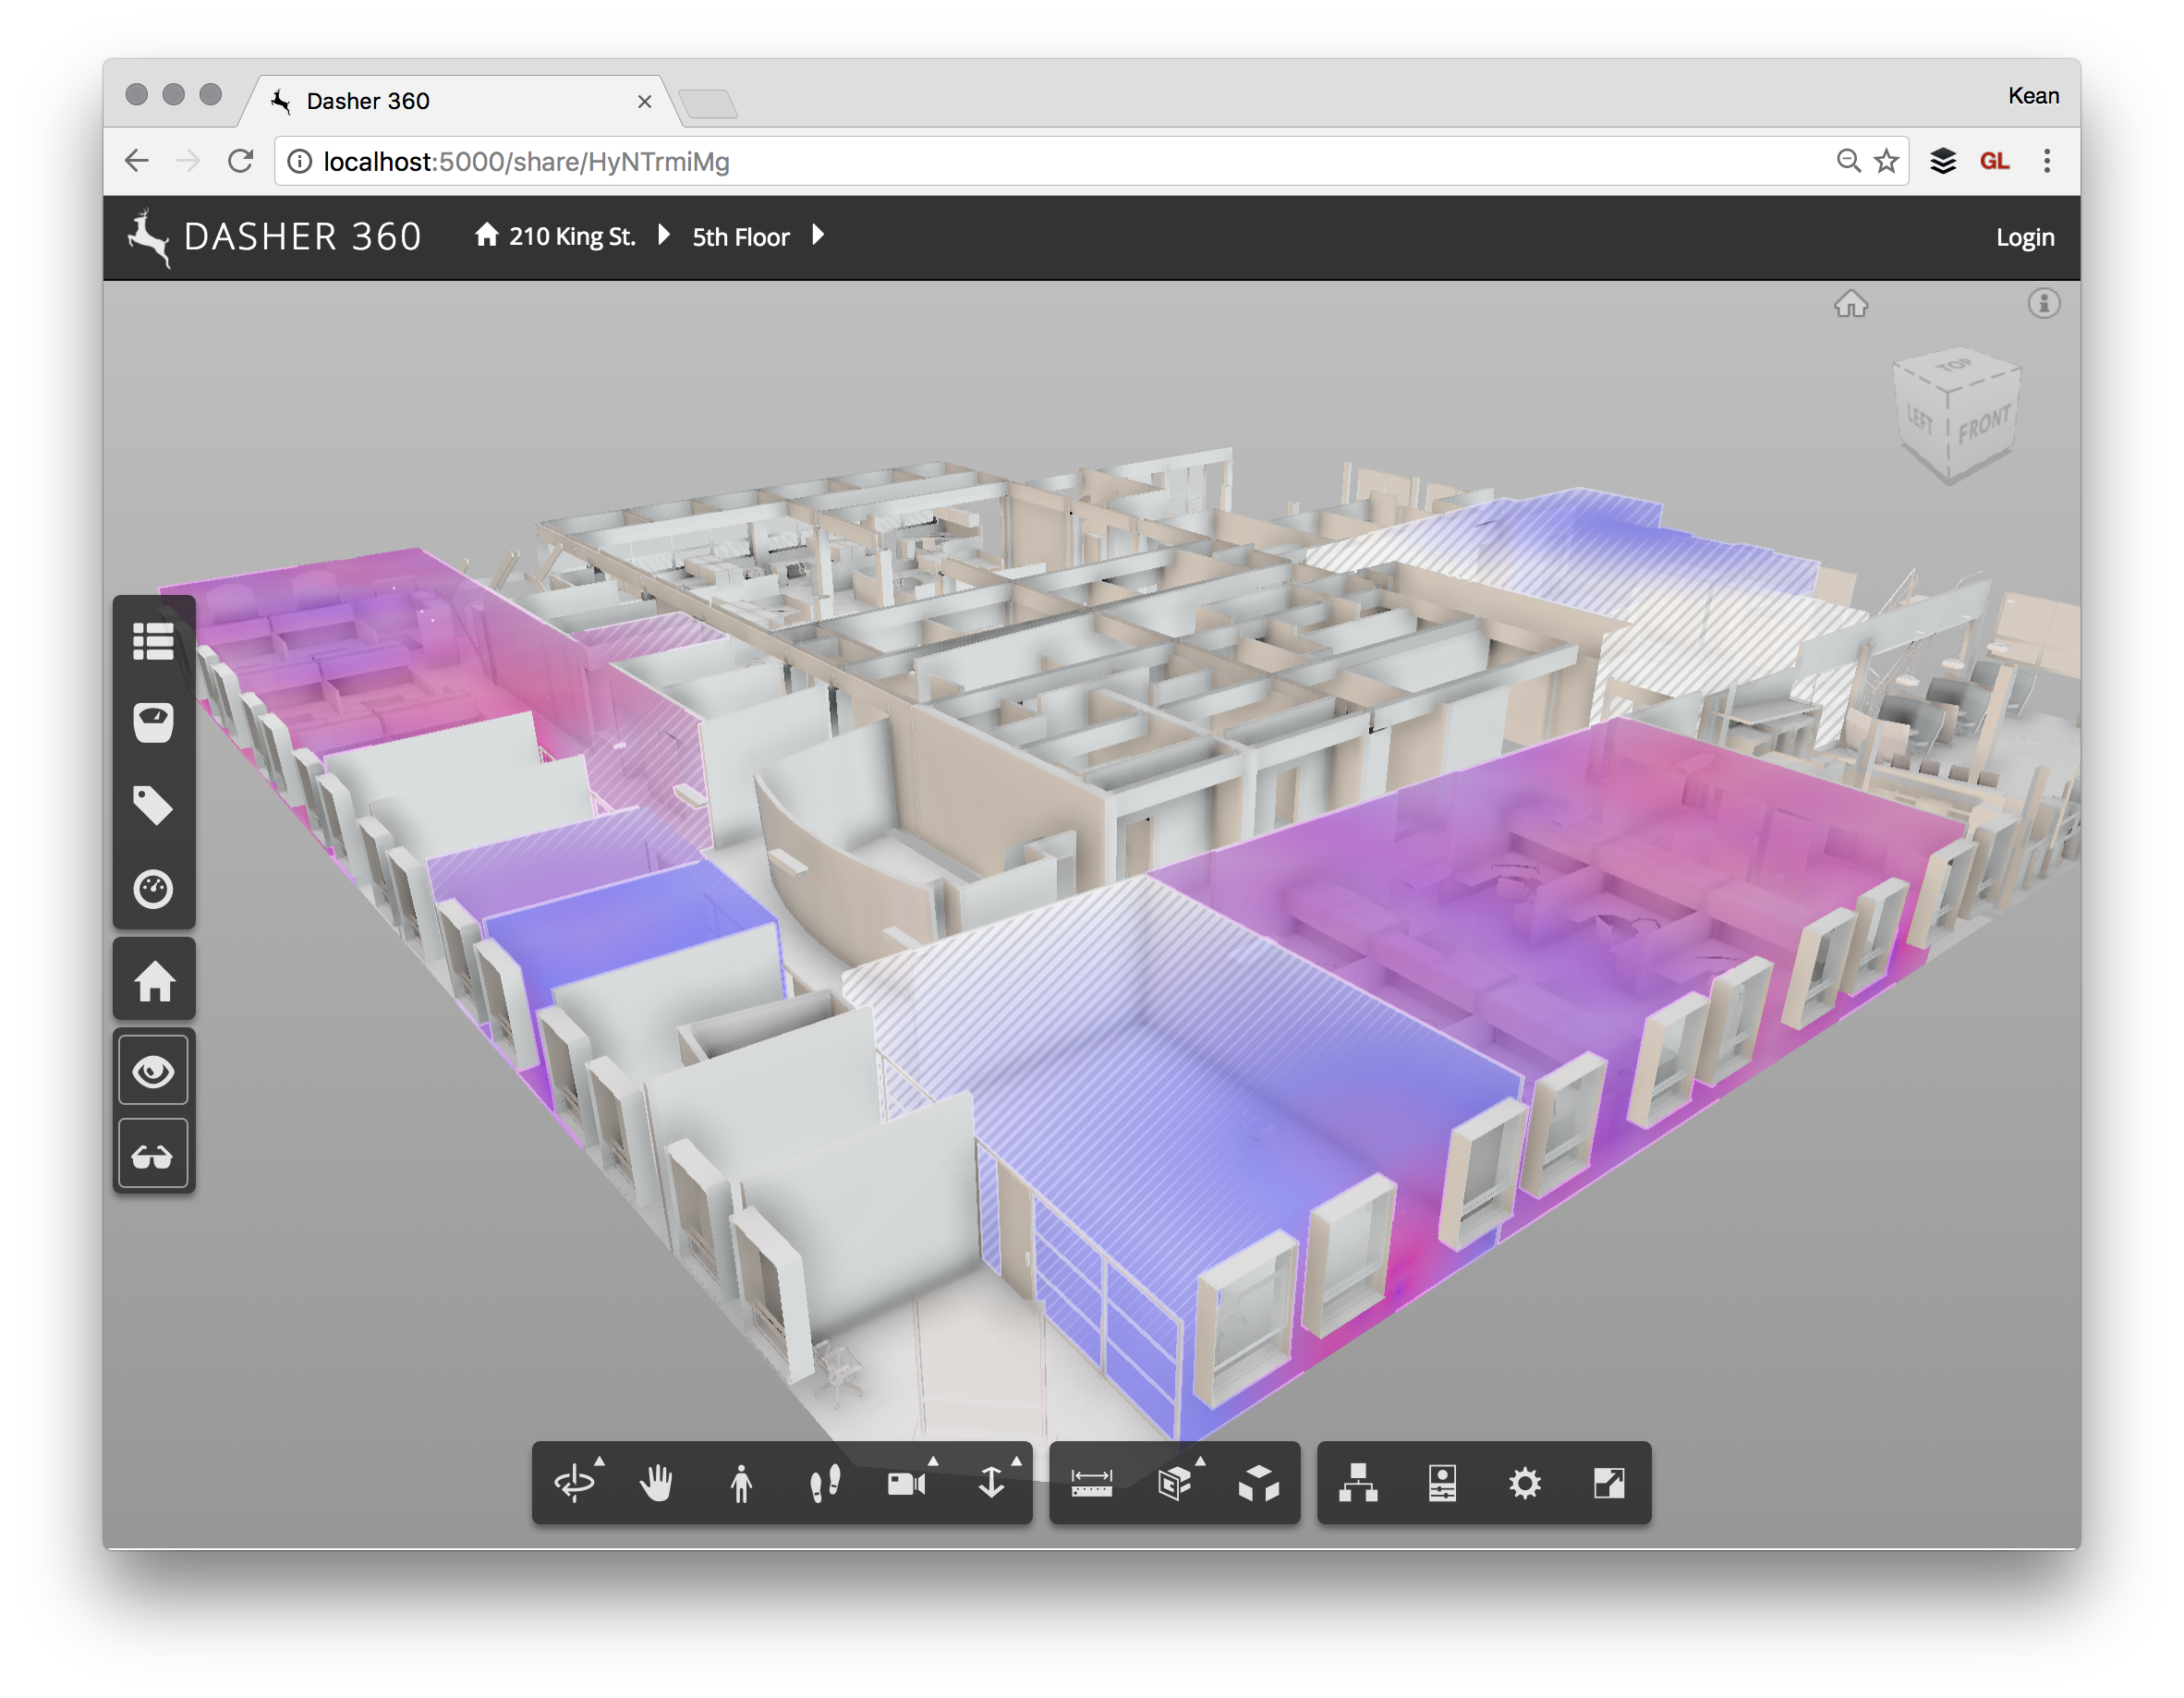
Task: Toggle full screen mode
Action: click(1609, 1483)
